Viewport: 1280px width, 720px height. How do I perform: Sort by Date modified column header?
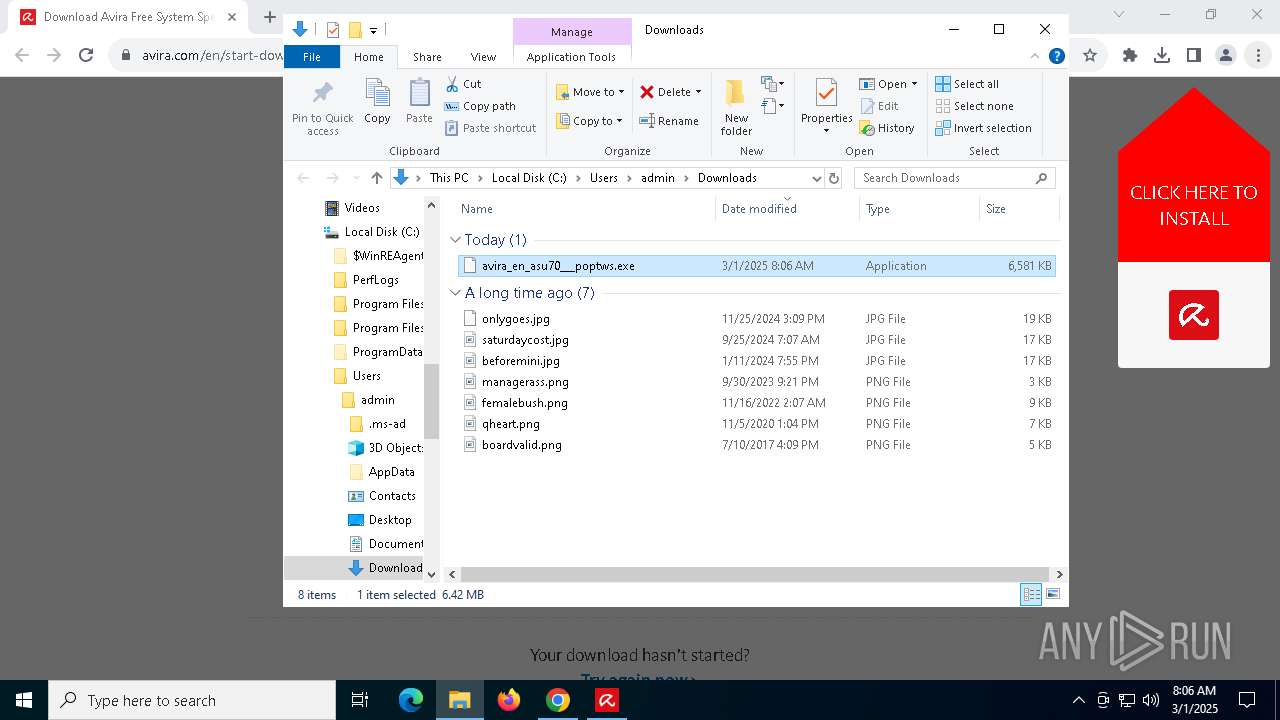759,209
